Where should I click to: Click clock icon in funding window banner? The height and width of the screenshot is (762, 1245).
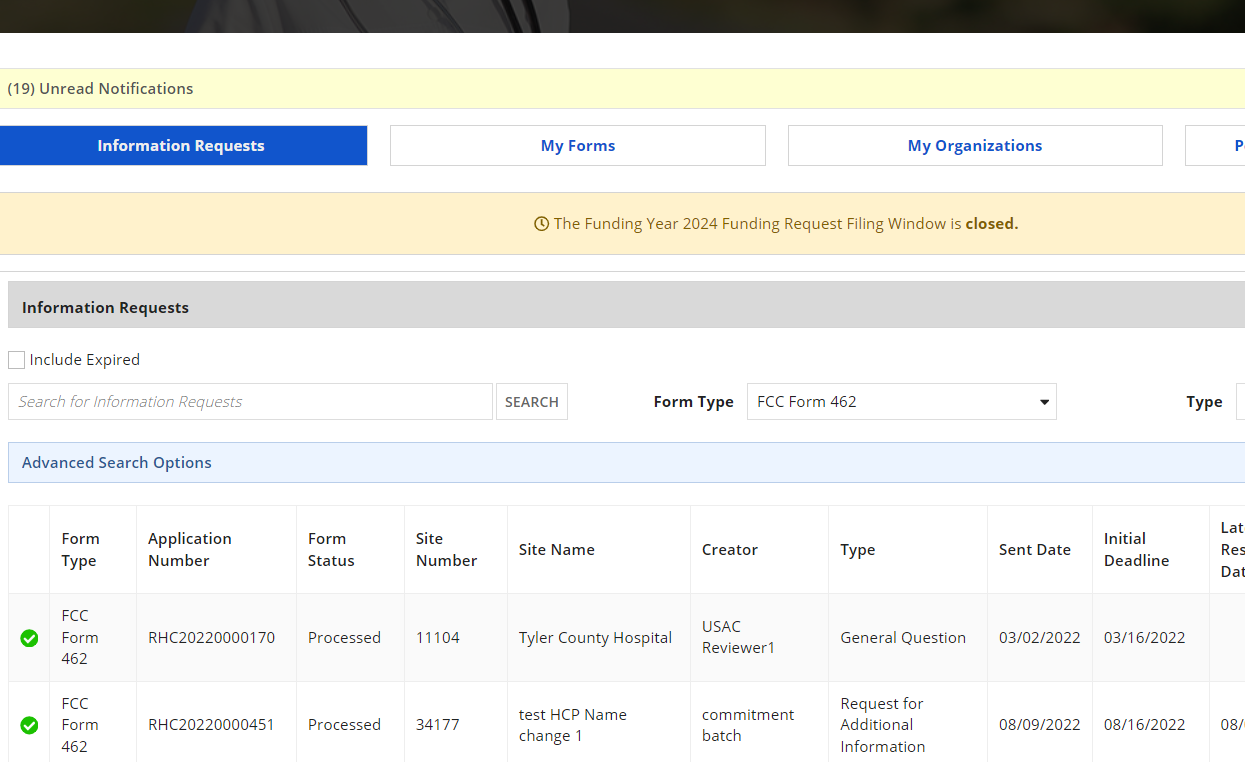click(542, 224)
